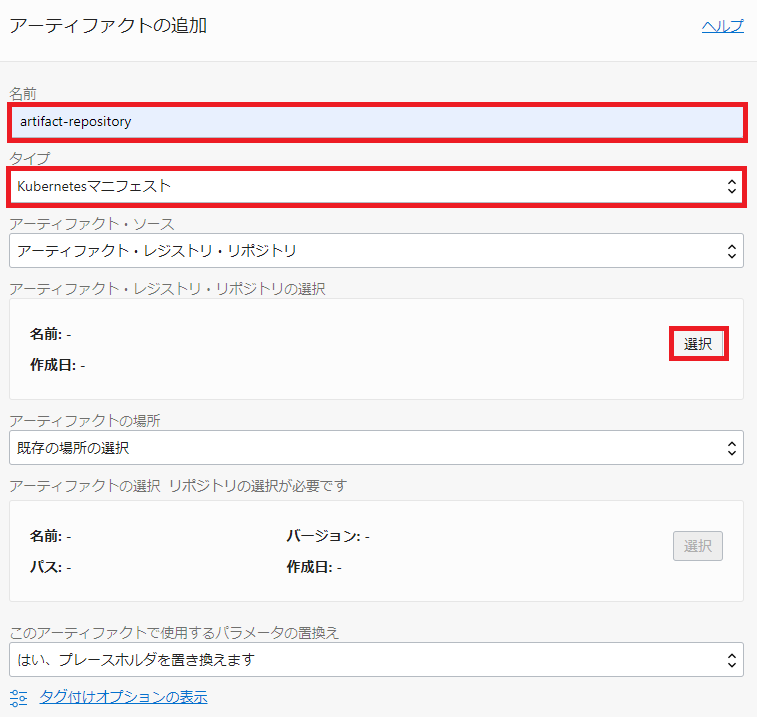This screenshot has width=757, height=717.
Task: Open the ヘルプ link
Action: pyautogui.click(x=722, y=27)
